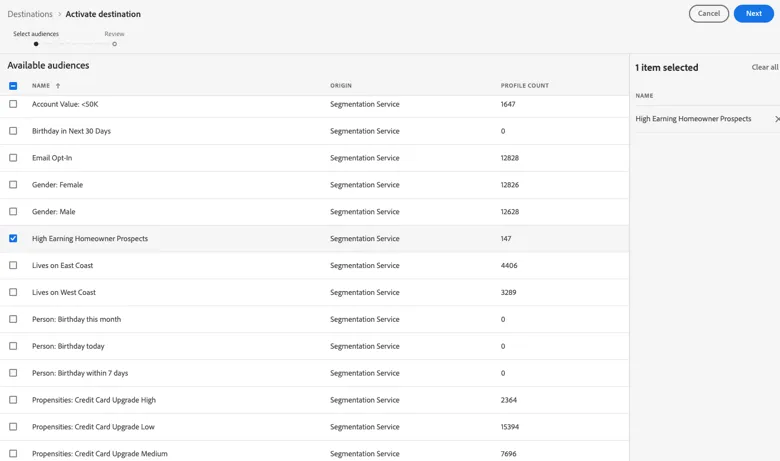Click profile count 2364
Image resolution: width=780 pixels, height=461 pixels.
508,399
